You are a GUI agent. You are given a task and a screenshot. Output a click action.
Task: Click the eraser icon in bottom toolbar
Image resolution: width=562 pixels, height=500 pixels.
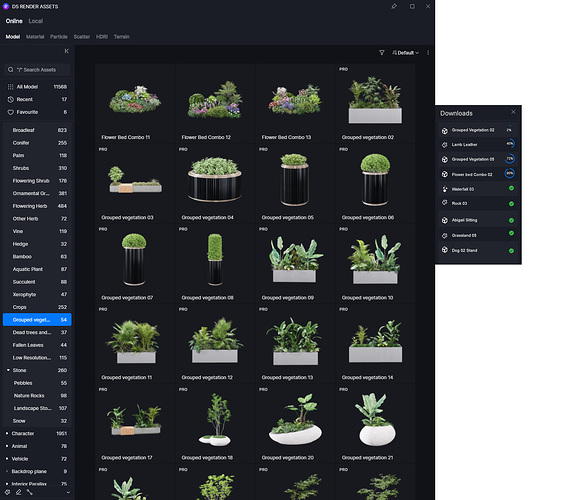(19, 492)
